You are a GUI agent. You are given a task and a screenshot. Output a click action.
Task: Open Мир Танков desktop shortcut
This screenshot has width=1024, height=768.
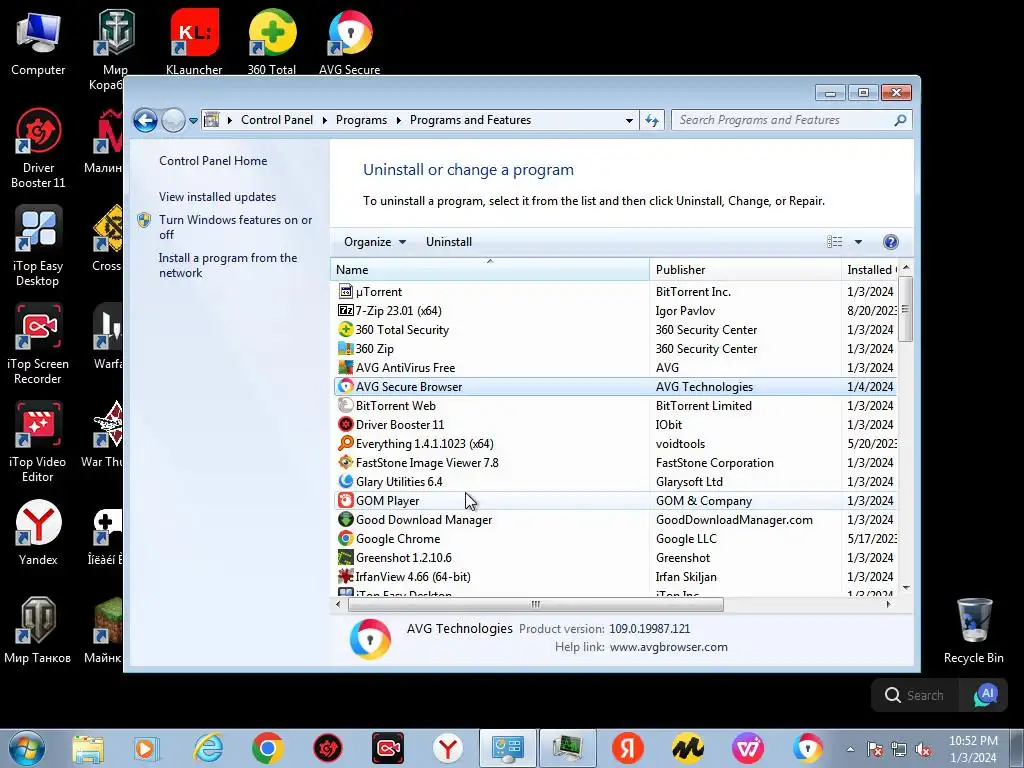38,631
